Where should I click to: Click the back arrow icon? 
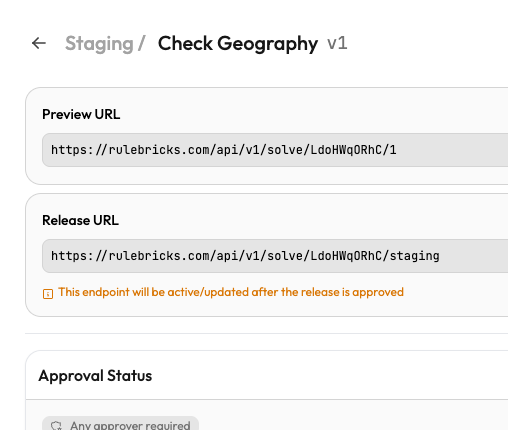(39, 43)
